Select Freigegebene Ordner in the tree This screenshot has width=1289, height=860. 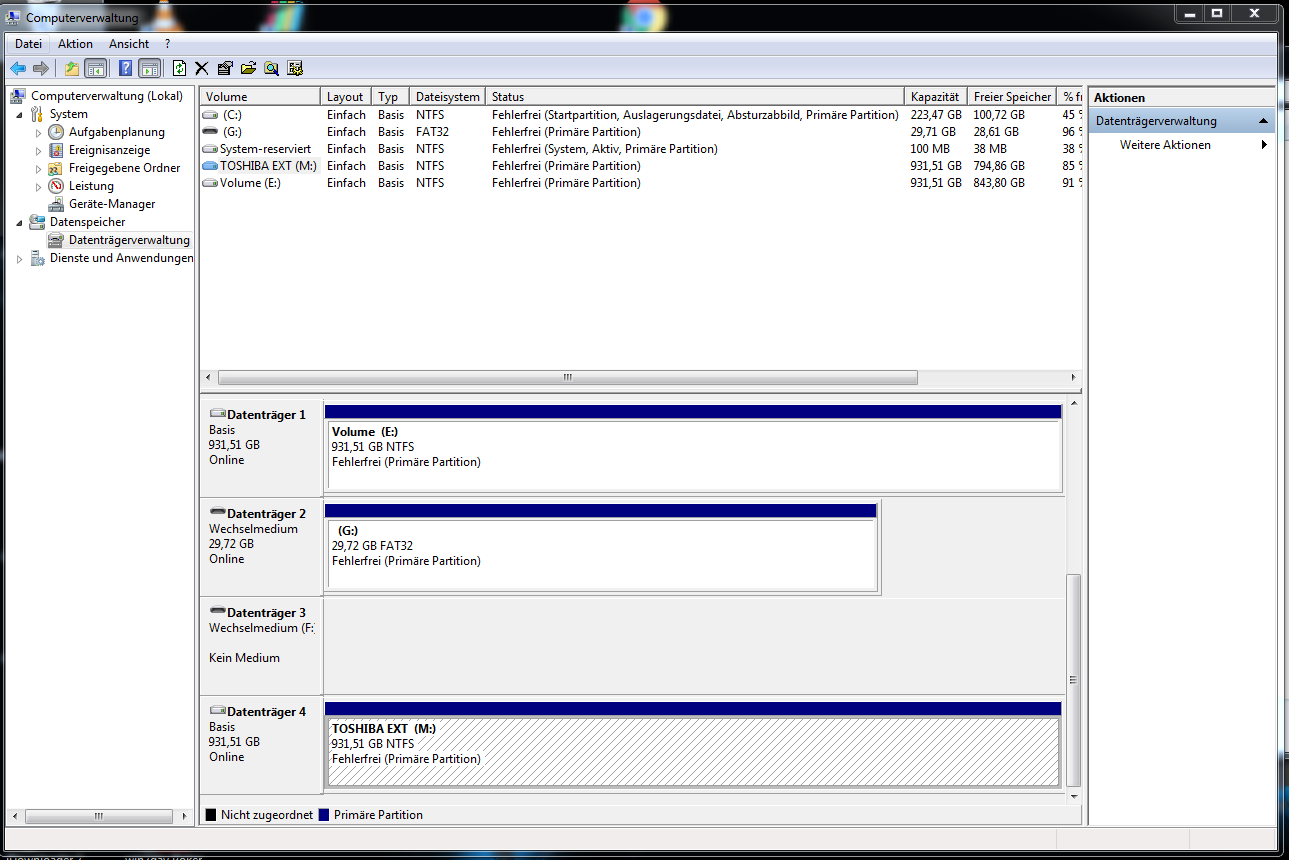pyautogui.click(x=124, y=168)
